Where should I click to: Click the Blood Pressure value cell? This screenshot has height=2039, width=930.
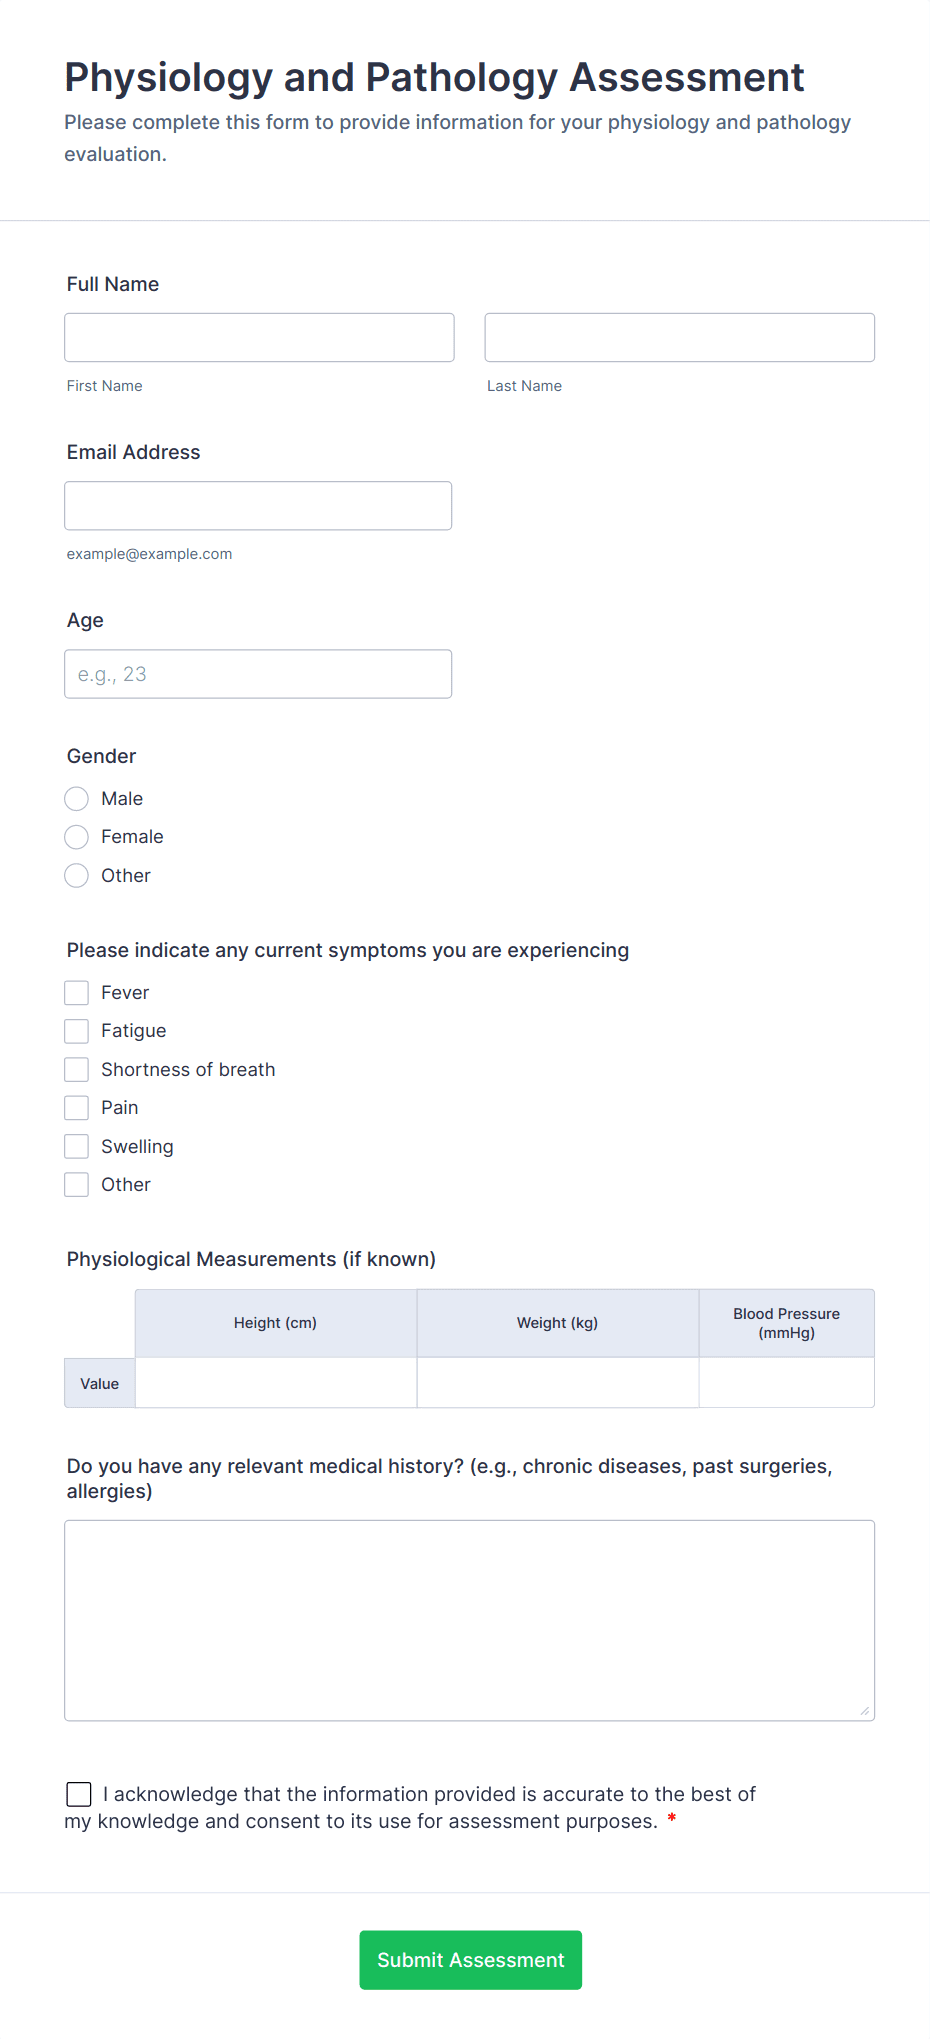pos(786,1383)
